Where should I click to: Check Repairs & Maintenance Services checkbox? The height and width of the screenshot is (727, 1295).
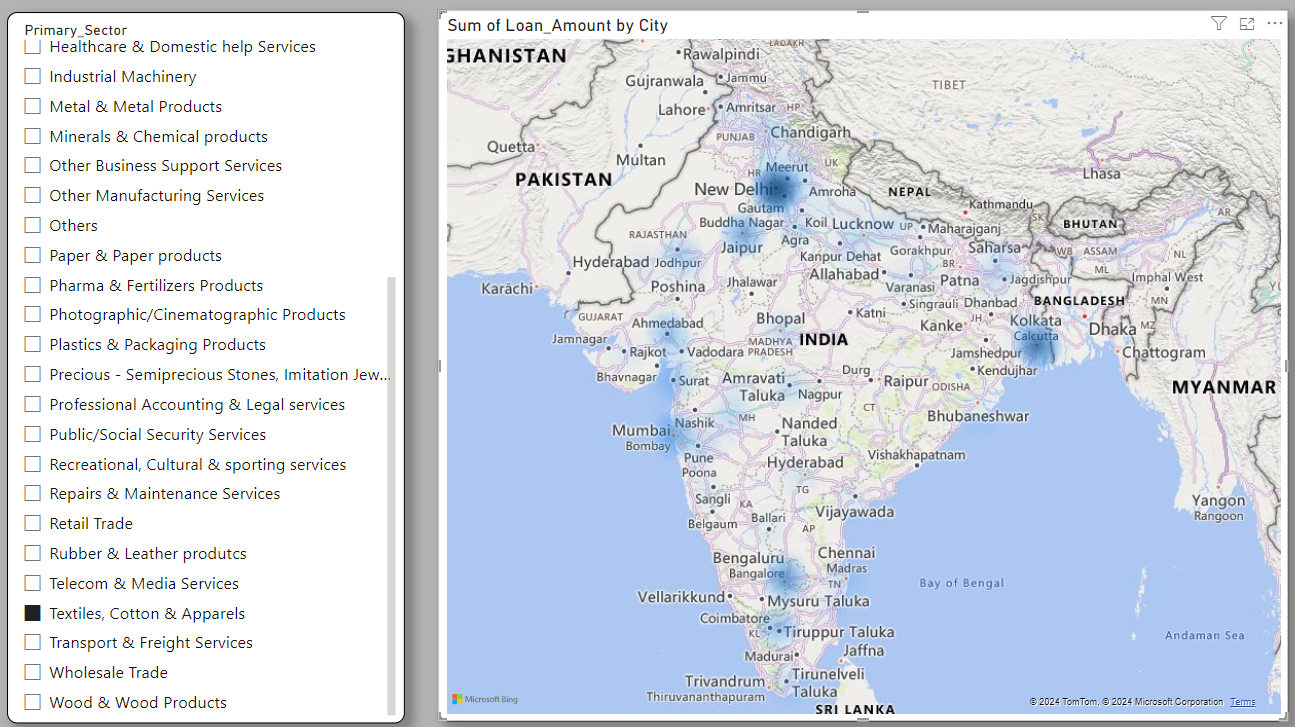coord(33,493)
